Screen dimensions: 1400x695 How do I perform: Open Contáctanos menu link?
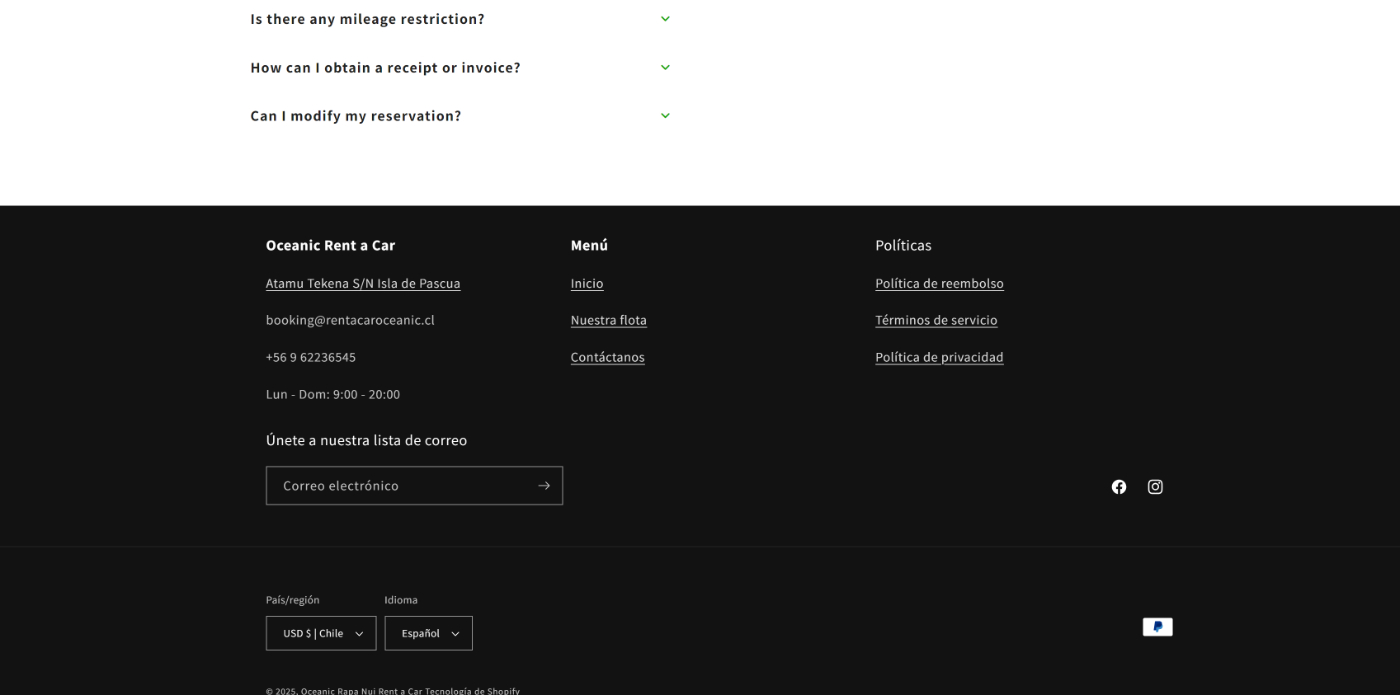(x=607, y=358)
